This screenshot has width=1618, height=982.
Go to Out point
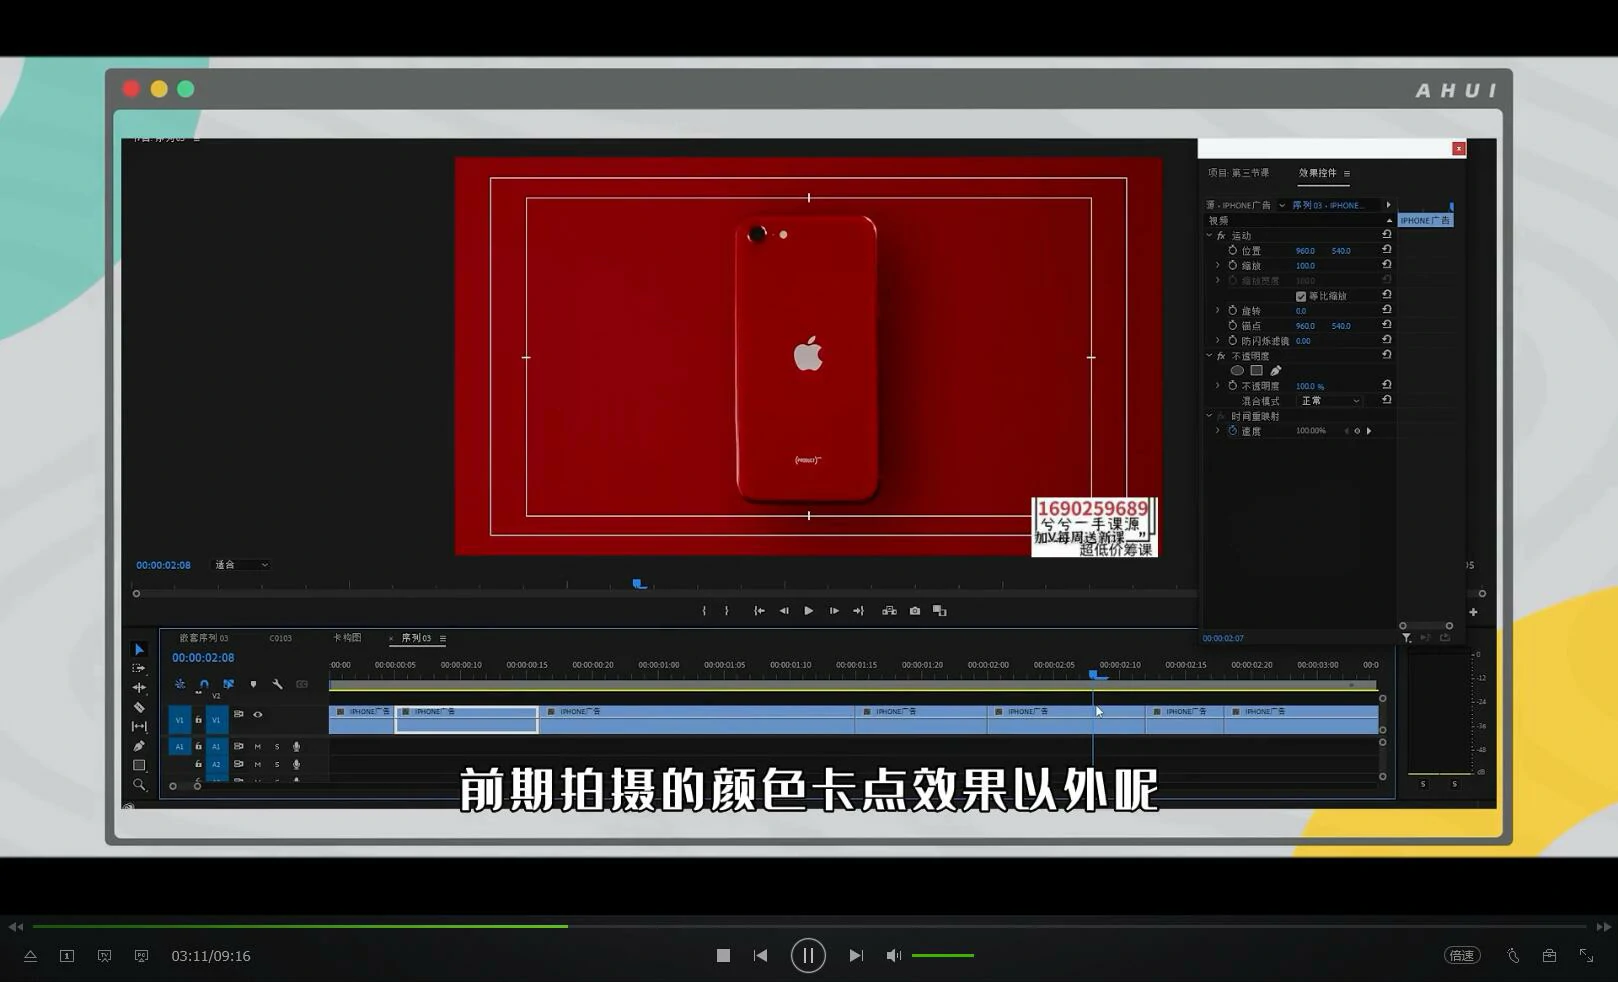pos(858,611)
